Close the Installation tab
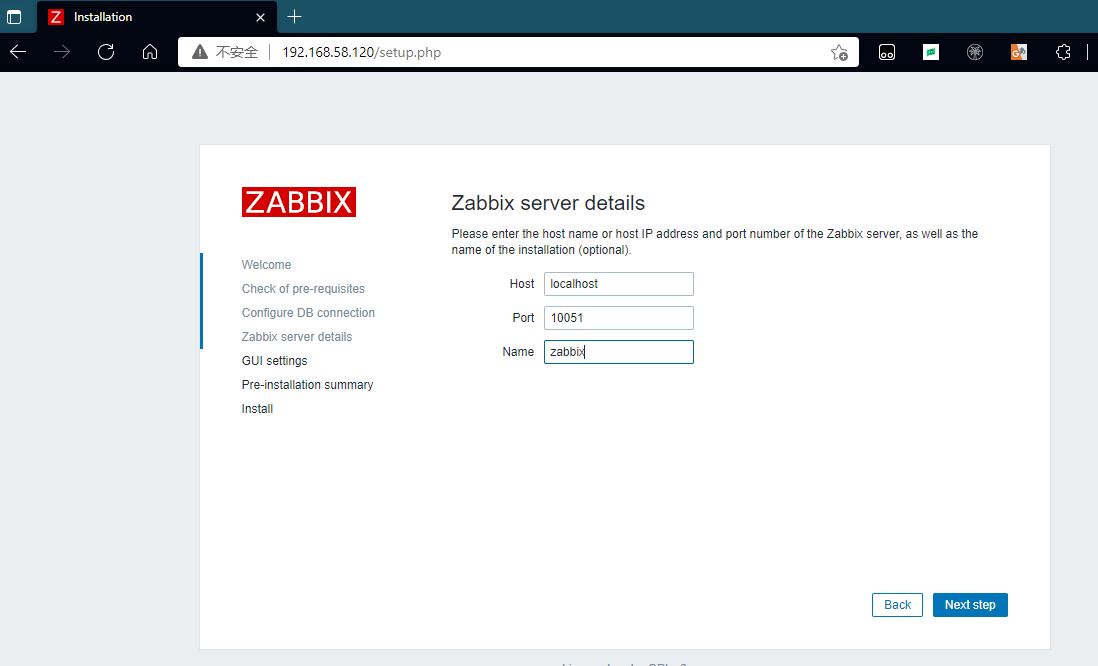This screenshot has width=1098, height=666. coord(260,18)
